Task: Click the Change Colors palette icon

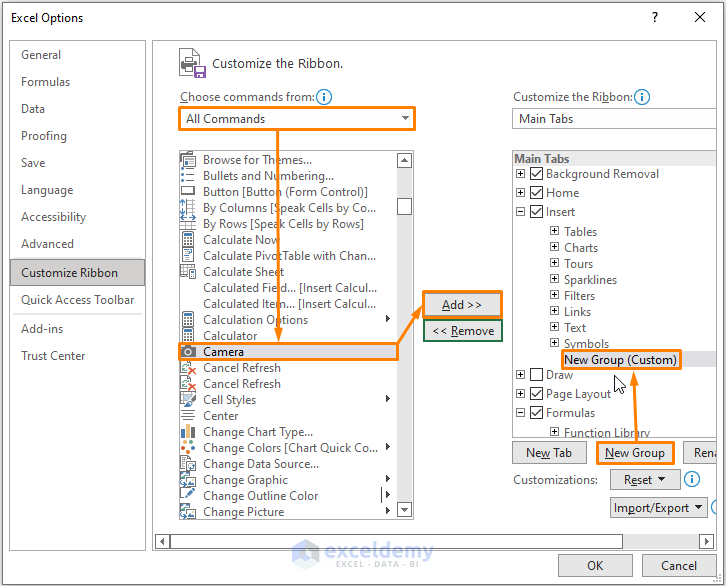Action: [188, 448]
